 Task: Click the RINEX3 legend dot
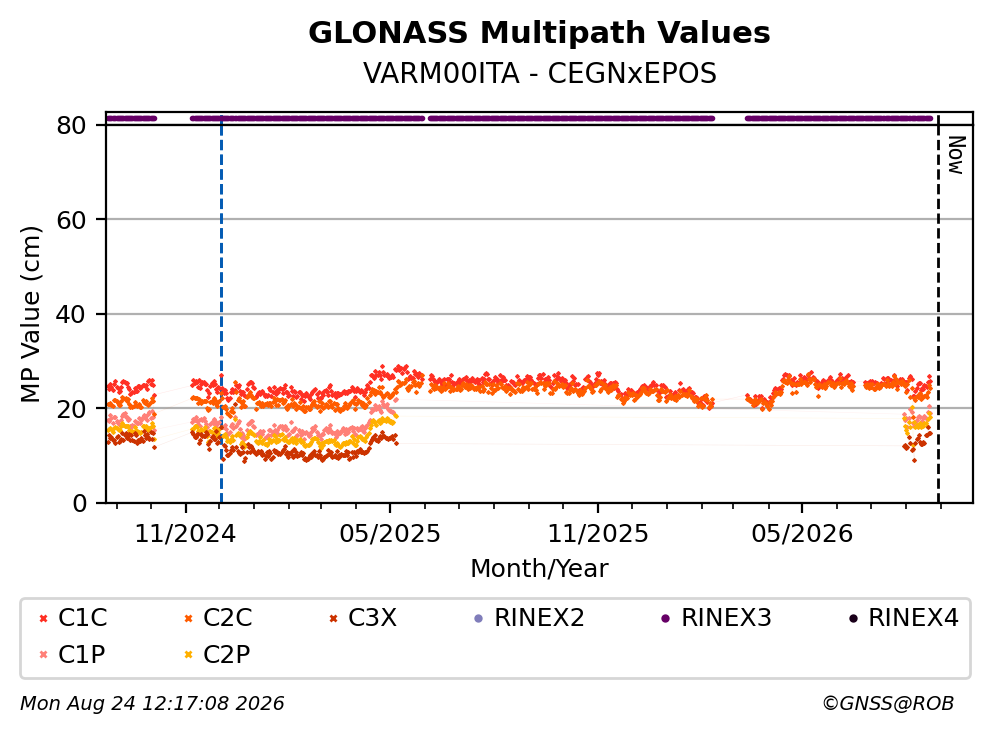pos(666,619)
